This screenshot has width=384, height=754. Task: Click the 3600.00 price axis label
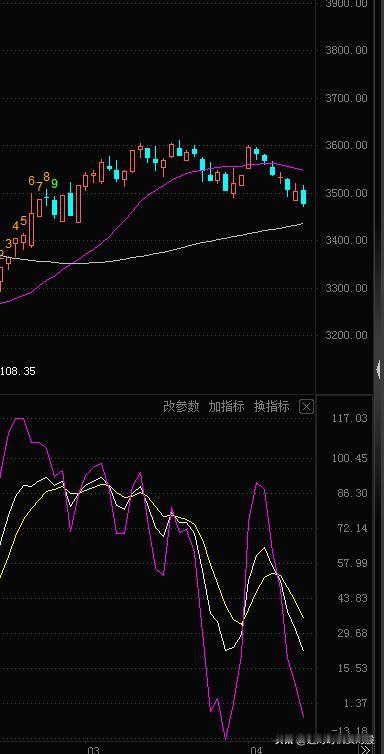pyautogui.click(x=346, y=145)
